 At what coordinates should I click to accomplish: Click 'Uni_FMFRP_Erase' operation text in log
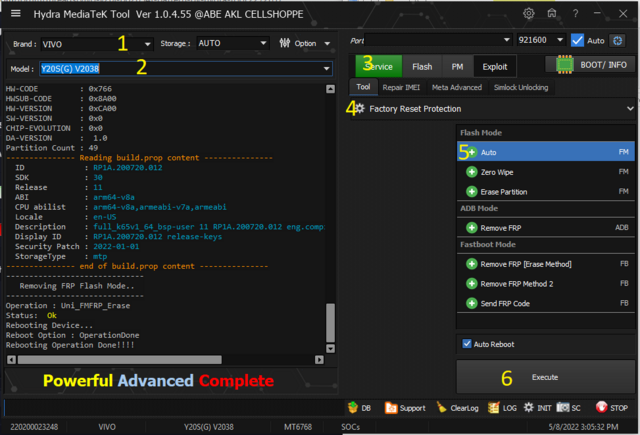pyautogui.click(x=96, y=306)
